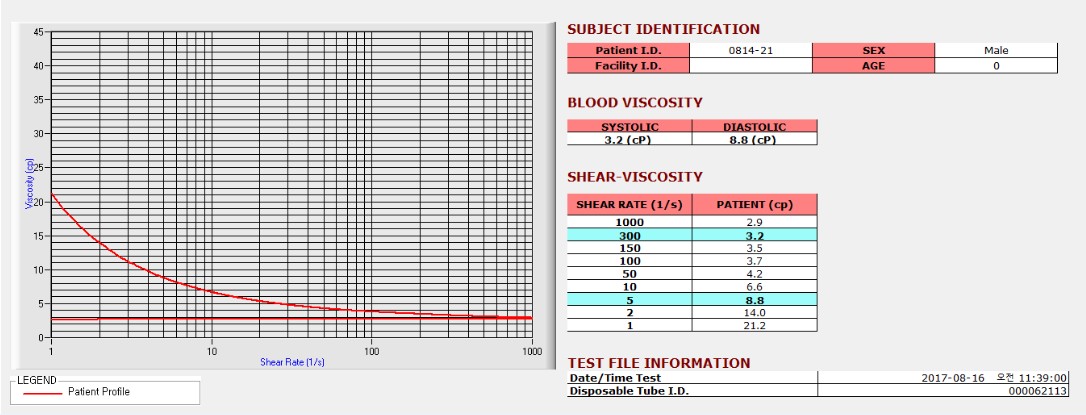Click the Viscosity (cp) axis label

point(29,184)
